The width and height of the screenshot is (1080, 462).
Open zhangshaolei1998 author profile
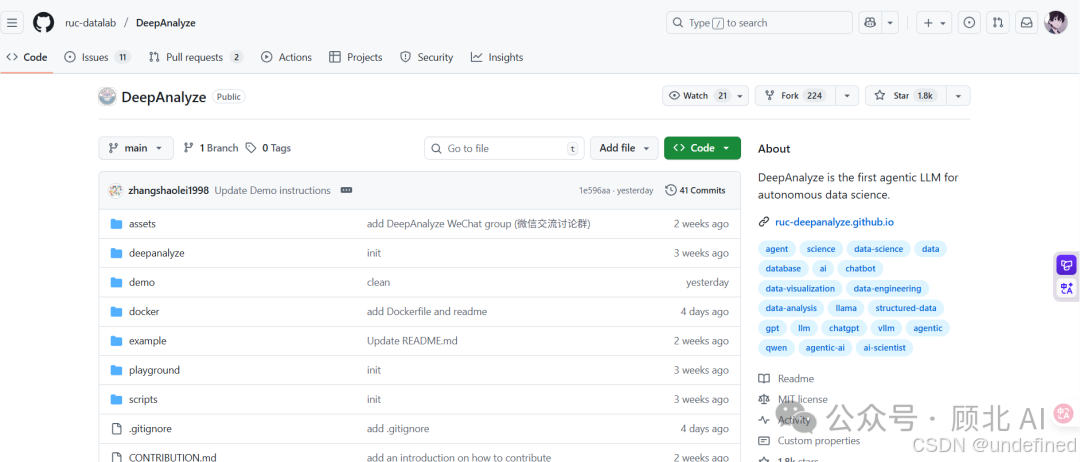pyautogui.click(x=168, y=191)
